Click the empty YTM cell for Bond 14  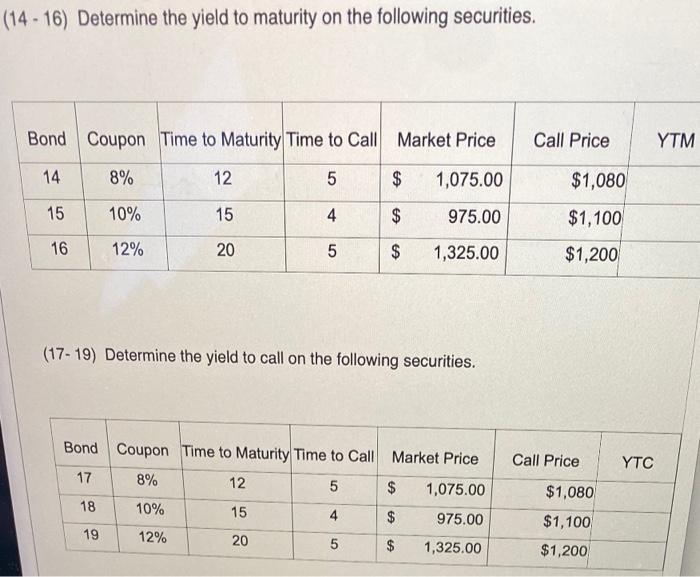668,181
